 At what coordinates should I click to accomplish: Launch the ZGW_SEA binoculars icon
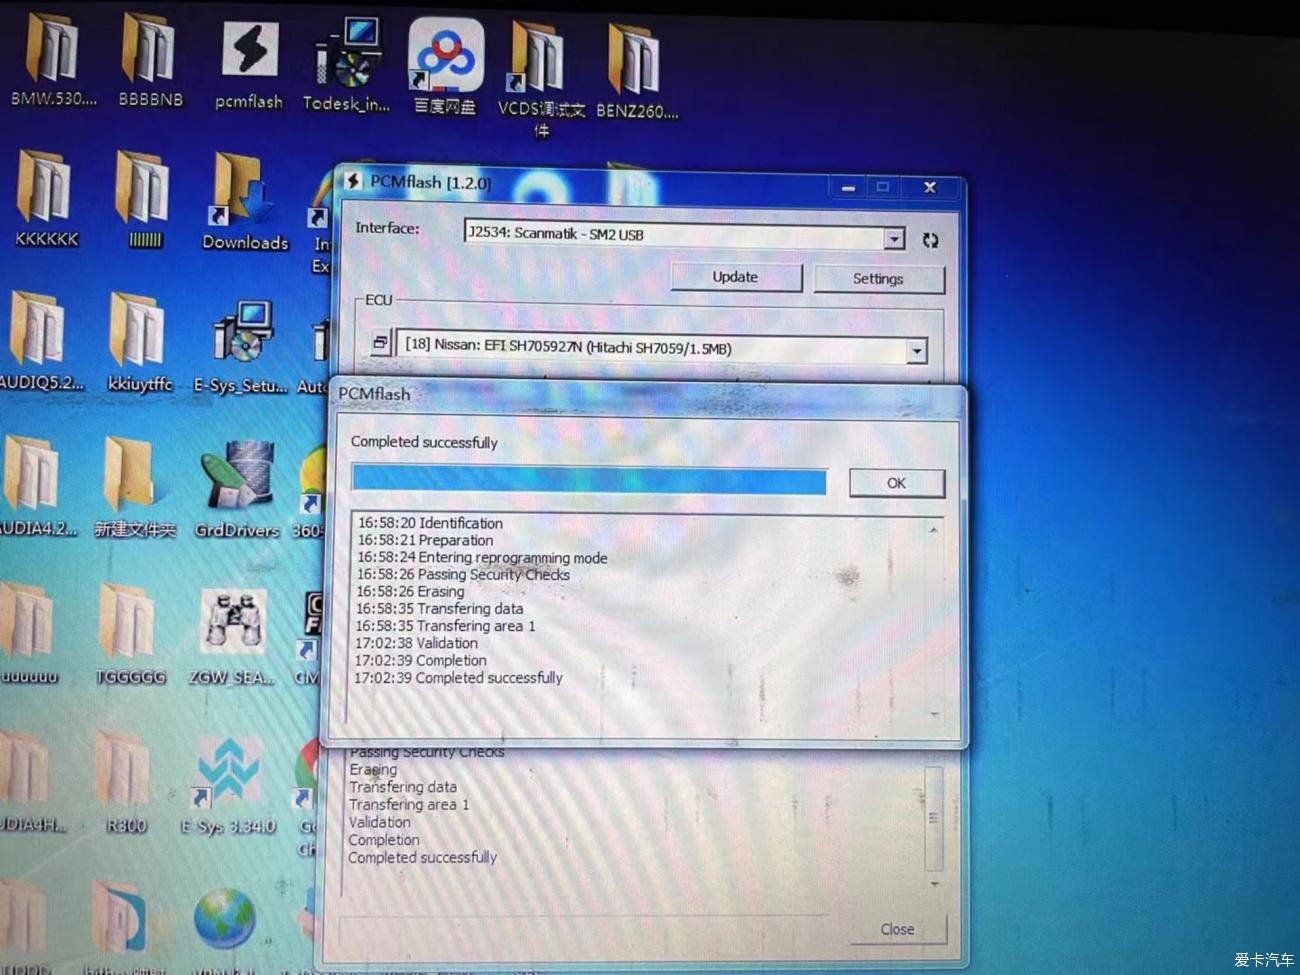pyautogui.click(x=232, y=636)
